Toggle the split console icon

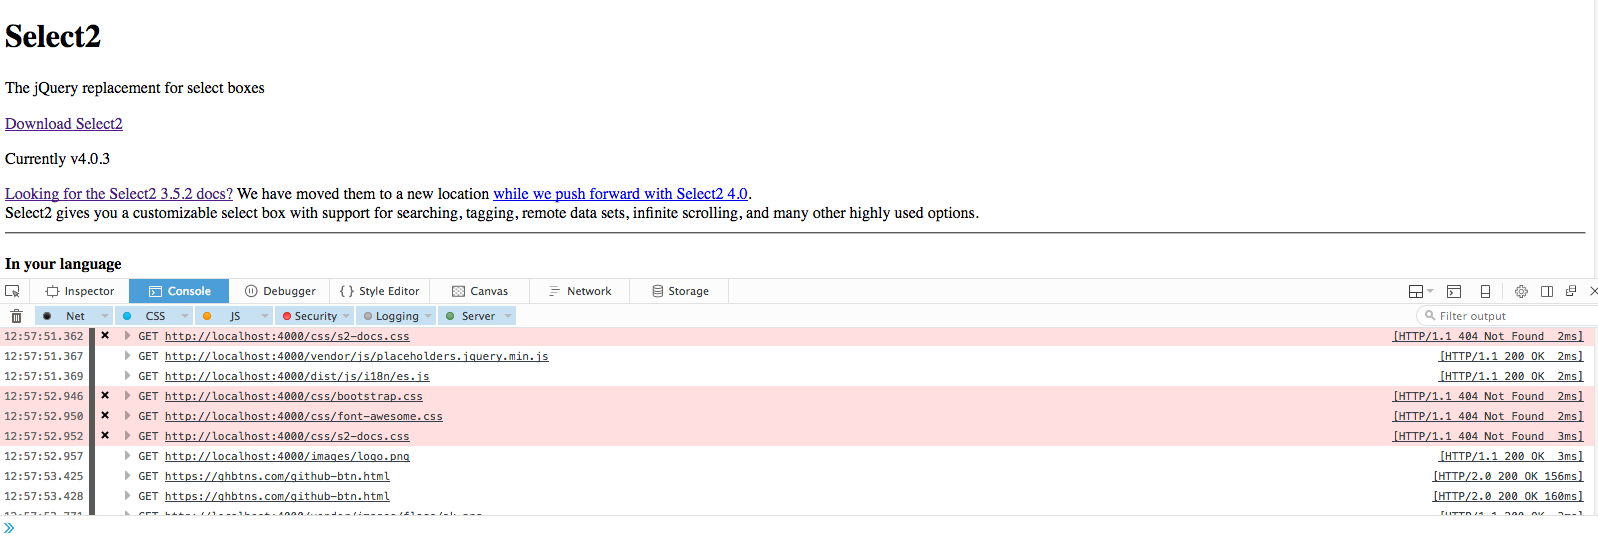pyautogui.click(x=1454, y=291)
